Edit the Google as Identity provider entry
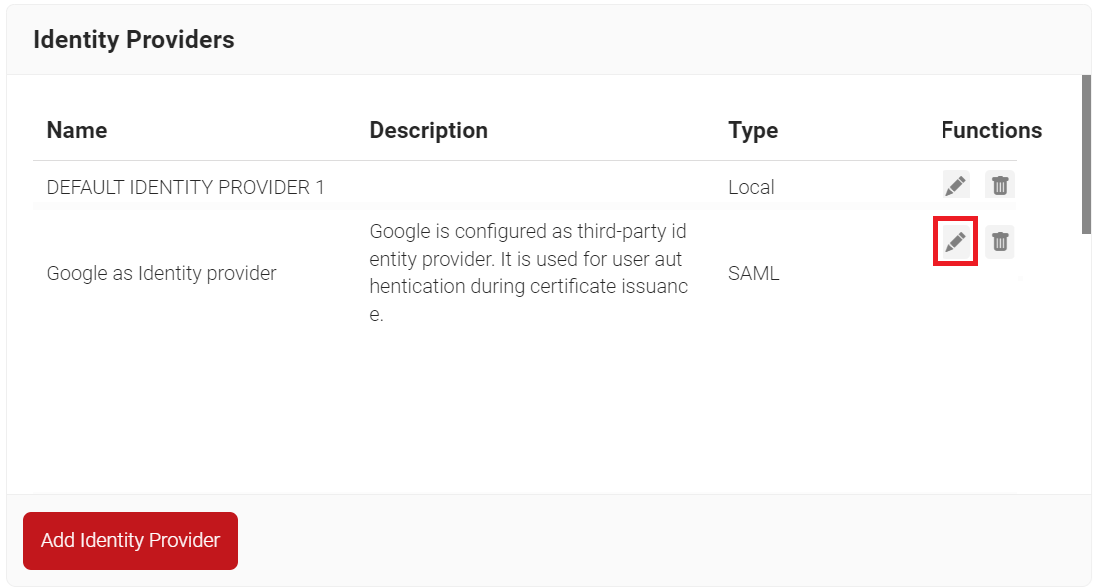 click(x=955, y=241)
